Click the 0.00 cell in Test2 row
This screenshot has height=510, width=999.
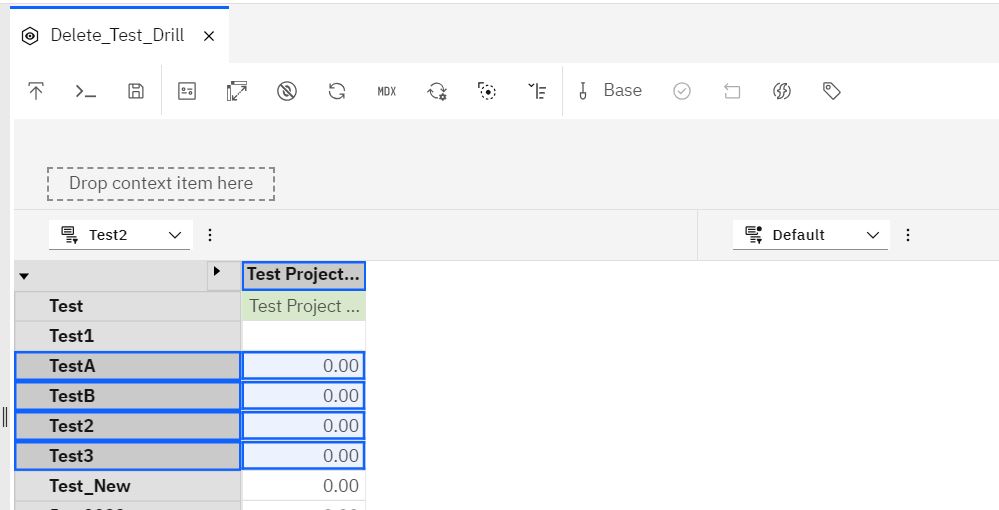[x=303, y=426]
